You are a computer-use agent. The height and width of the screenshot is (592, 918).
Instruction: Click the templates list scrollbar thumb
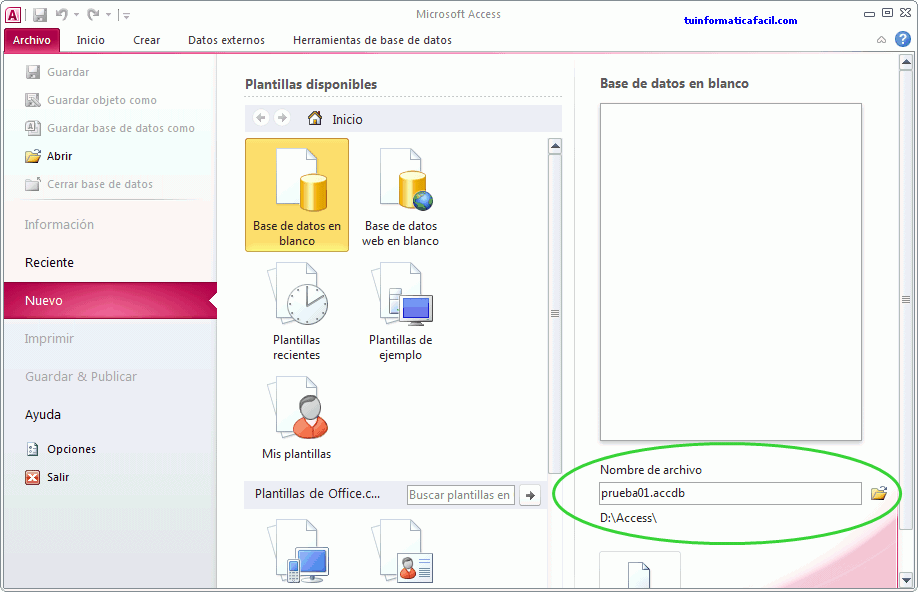tap(555, 313)
